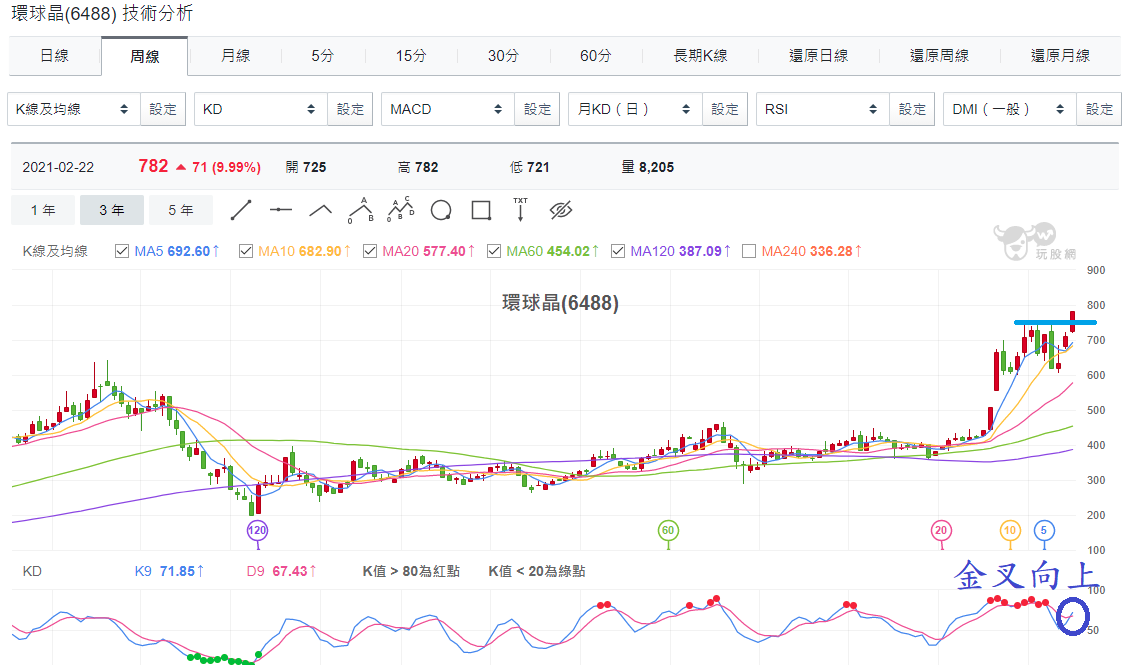Click the MA120 marker on the chart axis

click(257, 530)
